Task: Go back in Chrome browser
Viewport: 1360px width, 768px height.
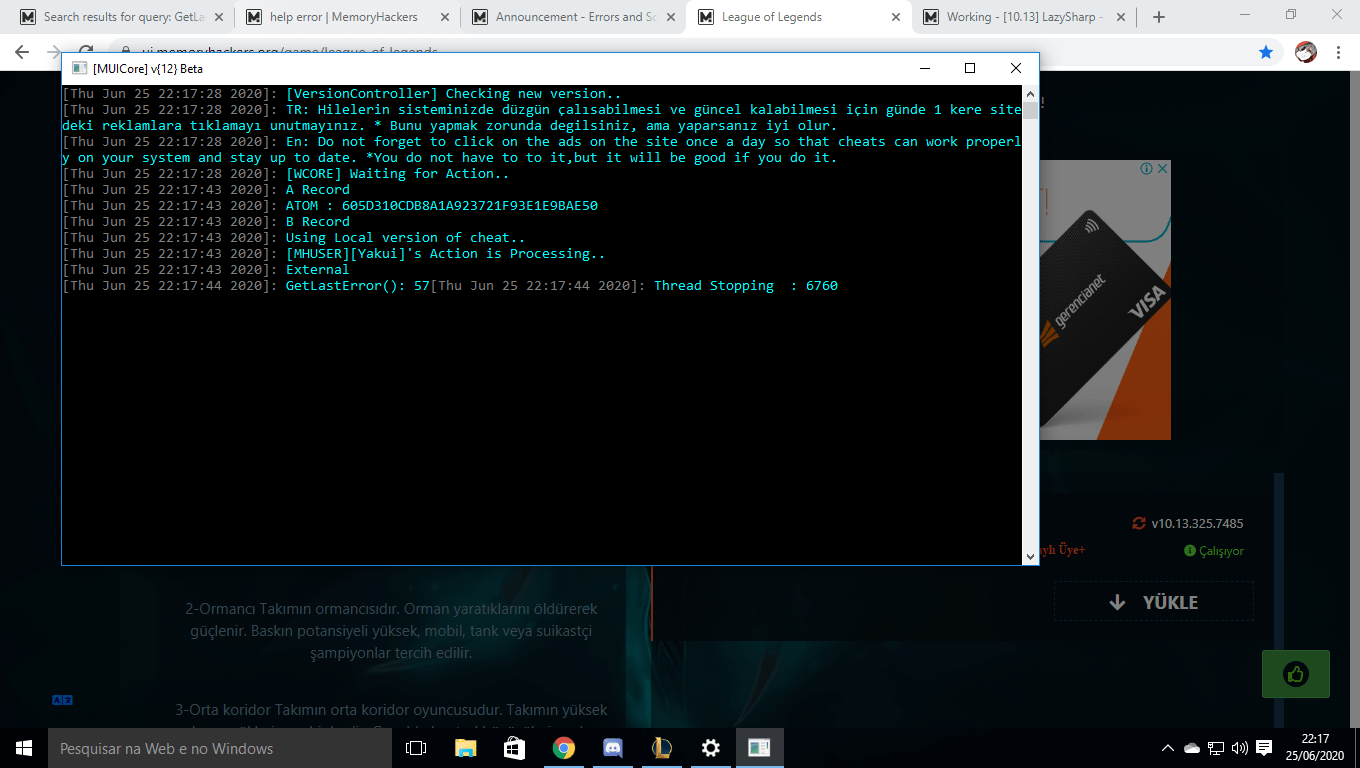Action: coord(22,52)
